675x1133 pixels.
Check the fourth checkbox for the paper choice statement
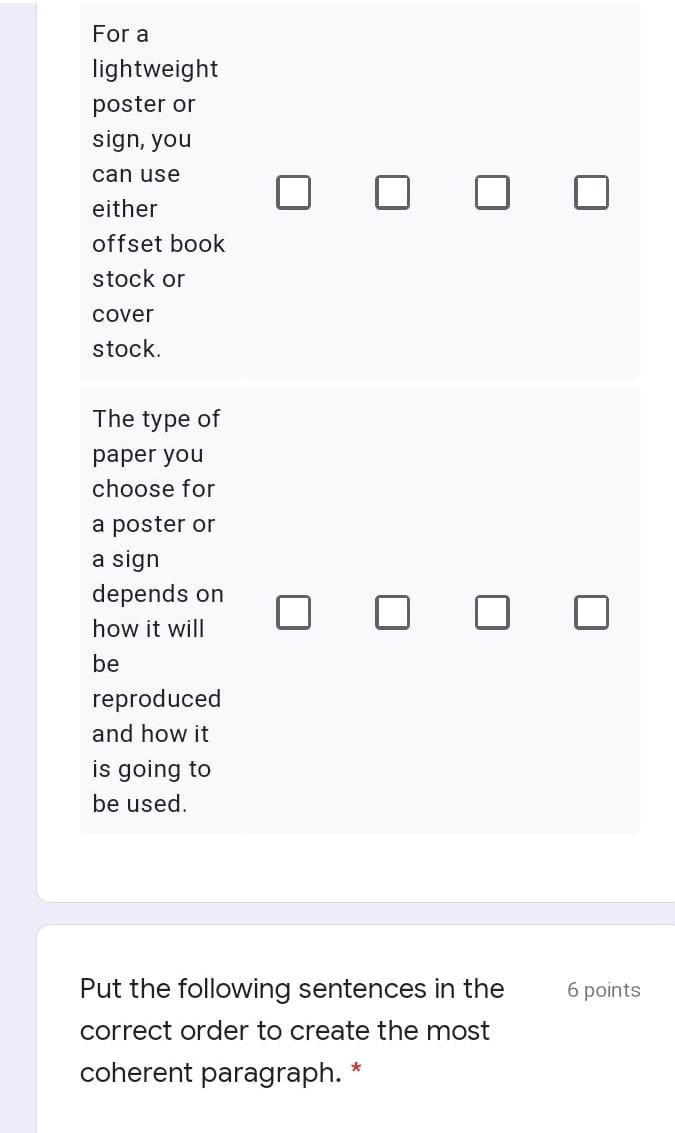591,612
